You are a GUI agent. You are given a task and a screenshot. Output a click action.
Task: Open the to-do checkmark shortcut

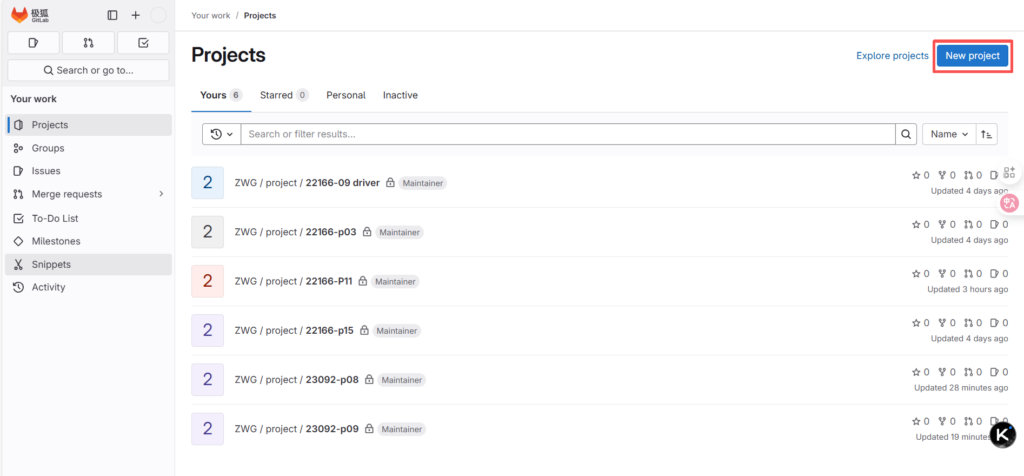143,43
